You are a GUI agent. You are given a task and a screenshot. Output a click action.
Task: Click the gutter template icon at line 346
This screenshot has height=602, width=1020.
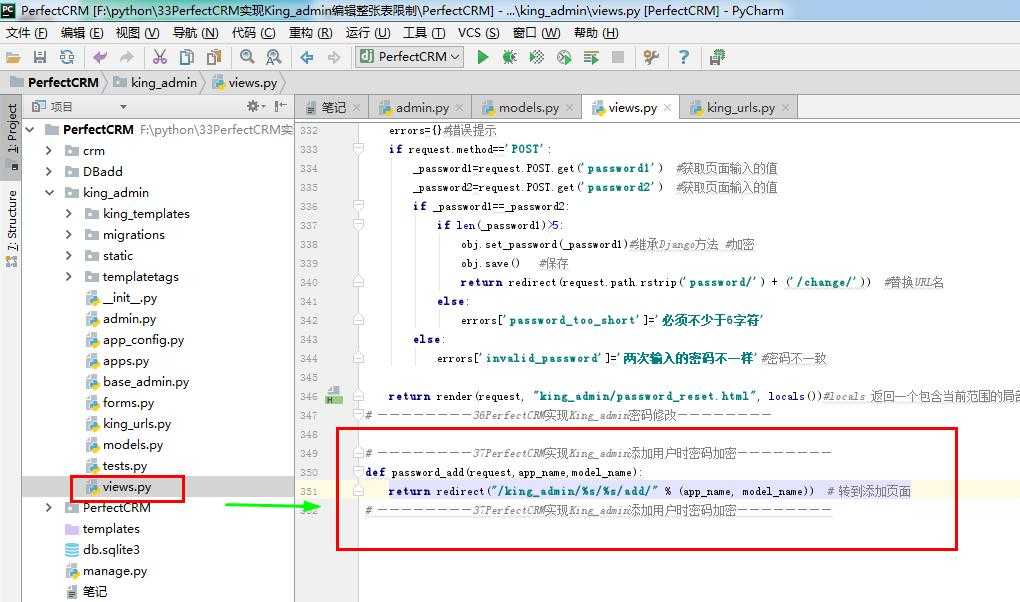click(334, 395)
